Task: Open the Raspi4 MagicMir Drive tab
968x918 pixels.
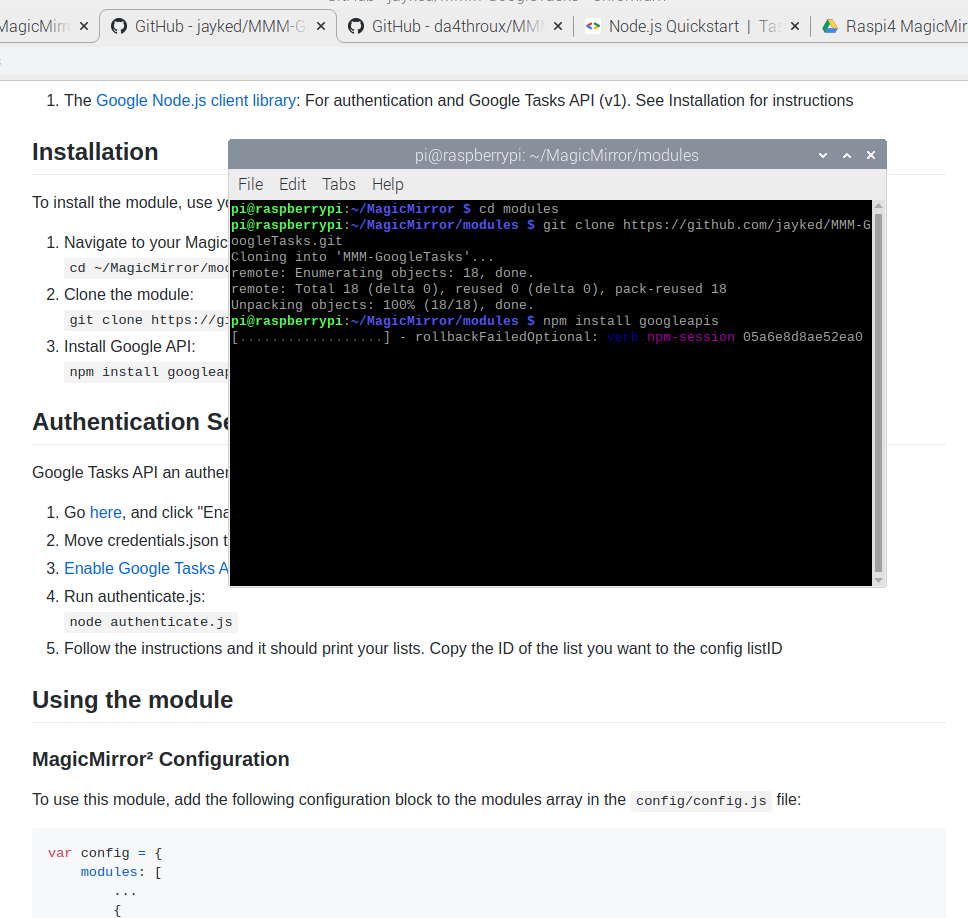Action: tap(892, 27)
